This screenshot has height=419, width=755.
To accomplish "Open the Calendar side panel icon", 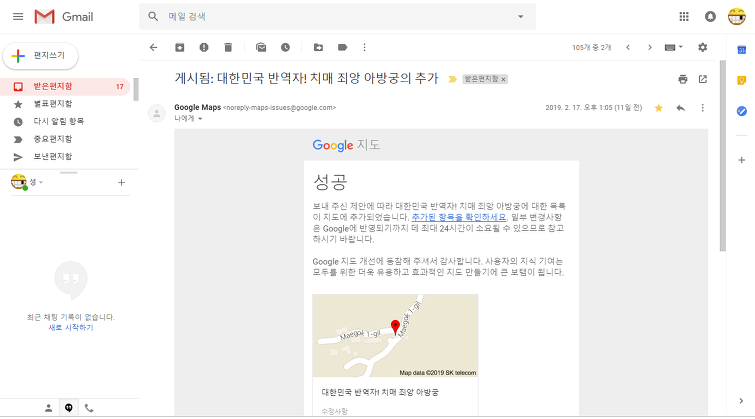I will pyautogui.click(x=742, y=50).
